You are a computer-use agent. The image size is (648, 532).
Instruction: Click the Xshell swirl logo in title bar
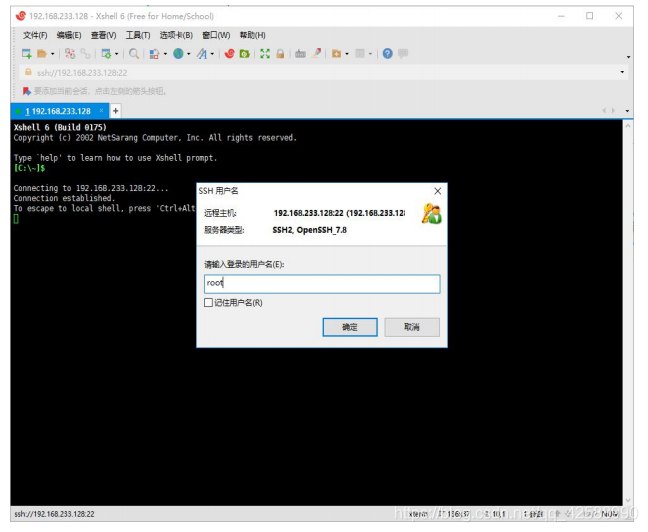pos(20,16)
